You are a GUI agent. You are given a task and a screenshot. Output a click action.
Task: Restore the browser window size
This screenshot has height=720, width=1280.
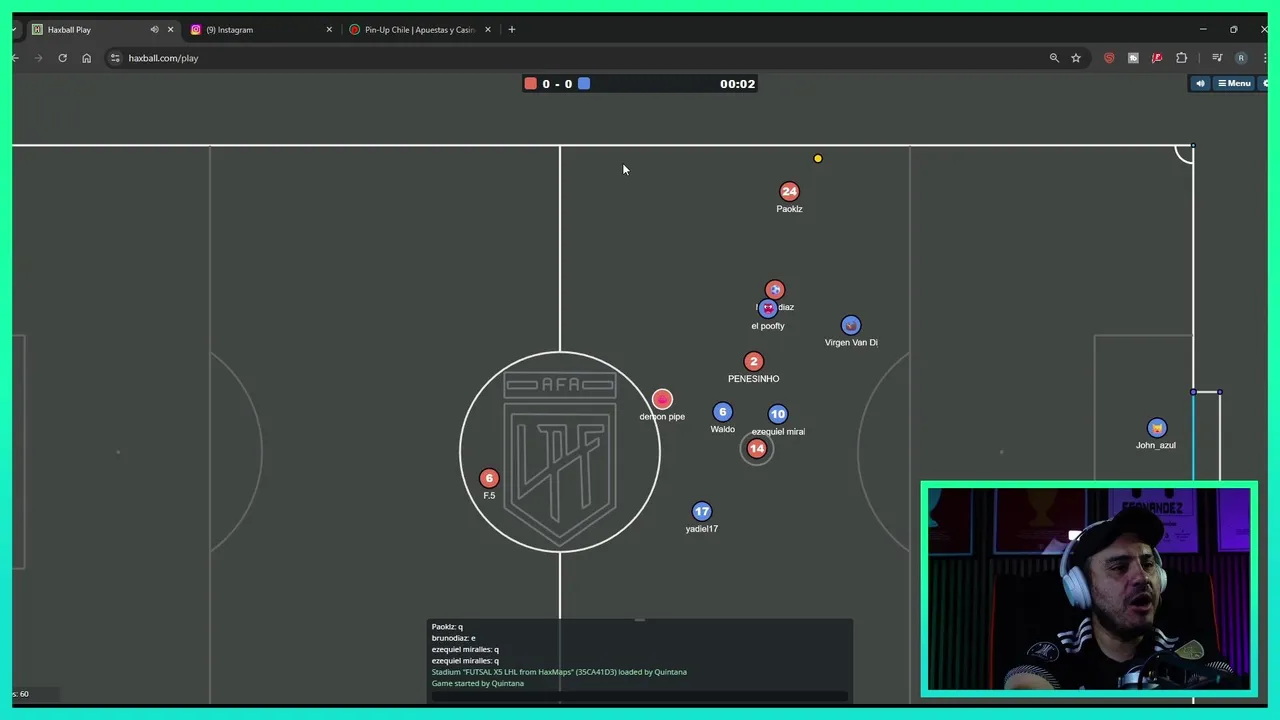(1234, 30)
